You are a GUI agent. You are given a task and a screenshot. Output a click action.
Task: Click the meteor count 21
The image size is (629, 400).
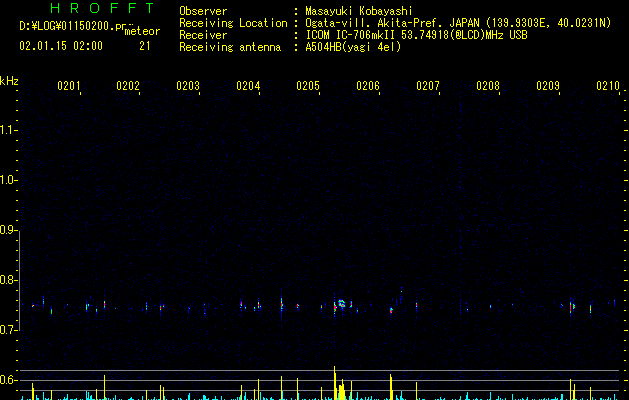tap(145, 46)
